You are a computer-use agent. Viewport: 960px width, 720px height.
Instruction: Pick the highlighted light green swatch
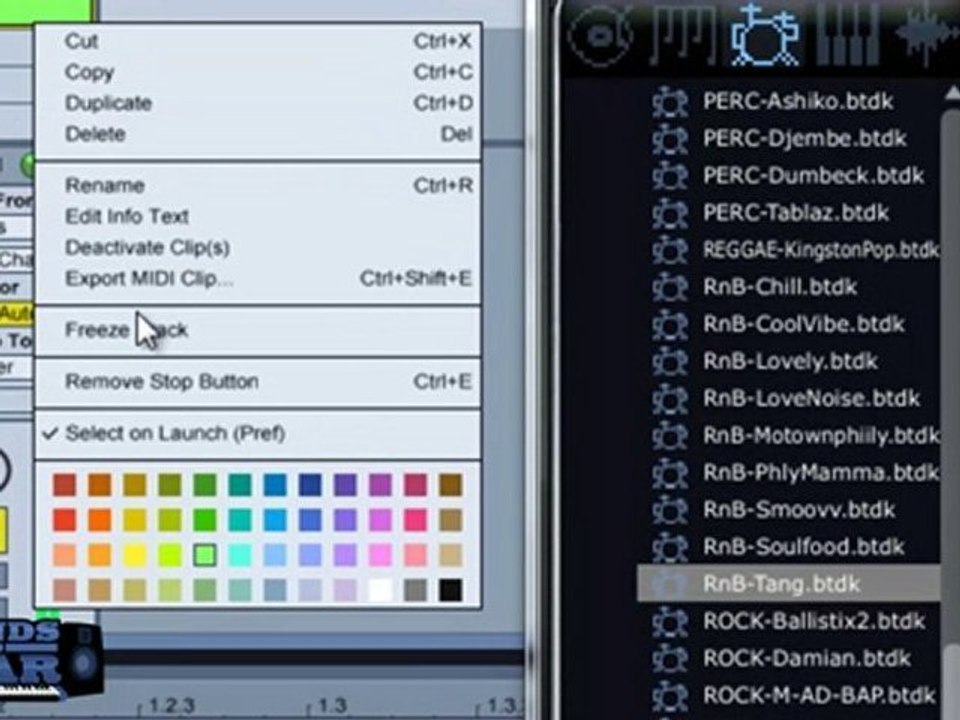coord(204,555)
